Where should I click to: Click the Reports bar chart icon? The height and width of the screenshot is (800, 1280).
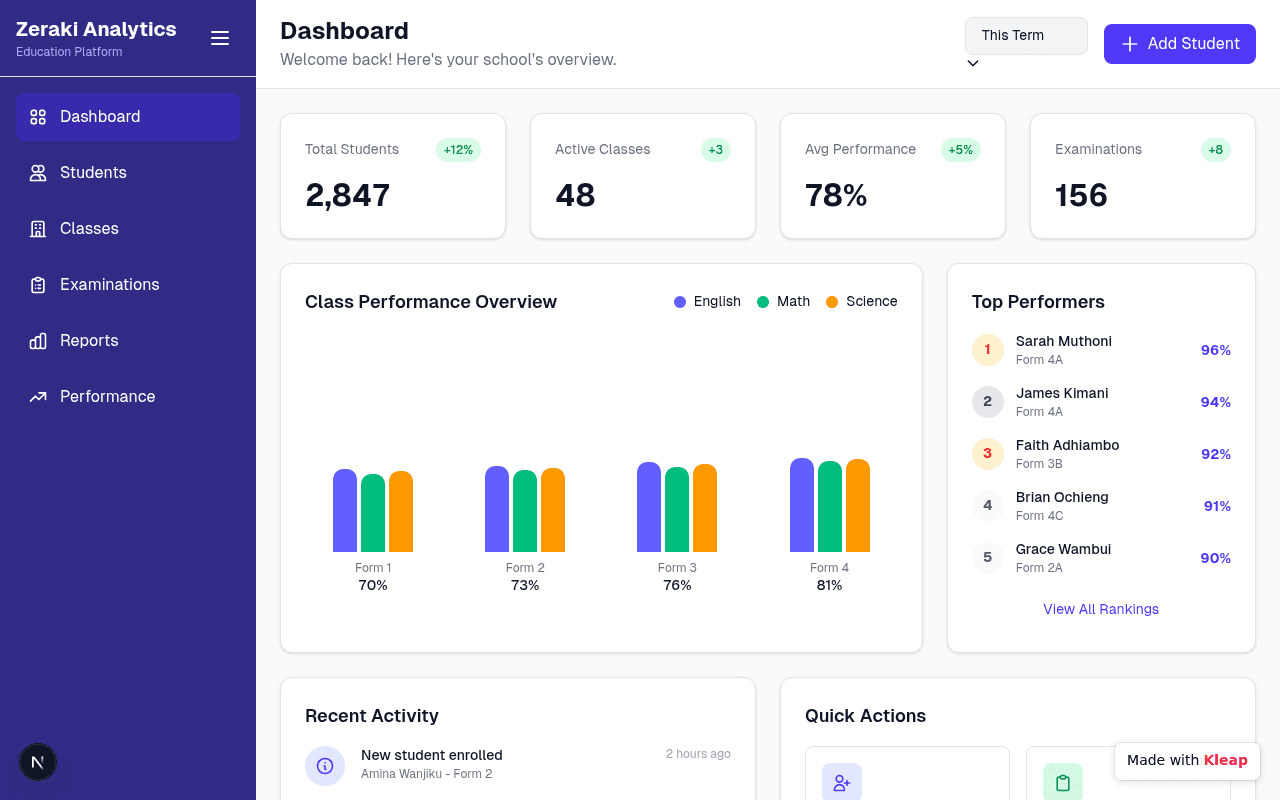click(38, 341)
